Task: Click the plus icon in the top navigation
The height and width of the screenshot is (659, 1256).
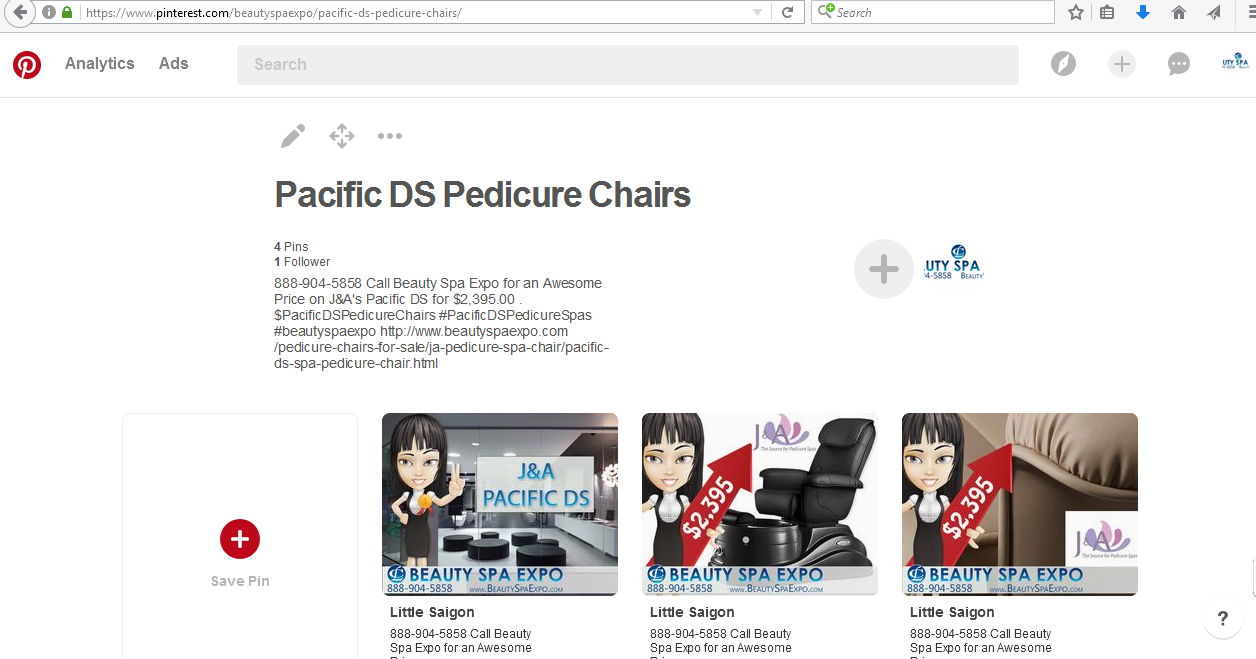Action: (1122, 64)
